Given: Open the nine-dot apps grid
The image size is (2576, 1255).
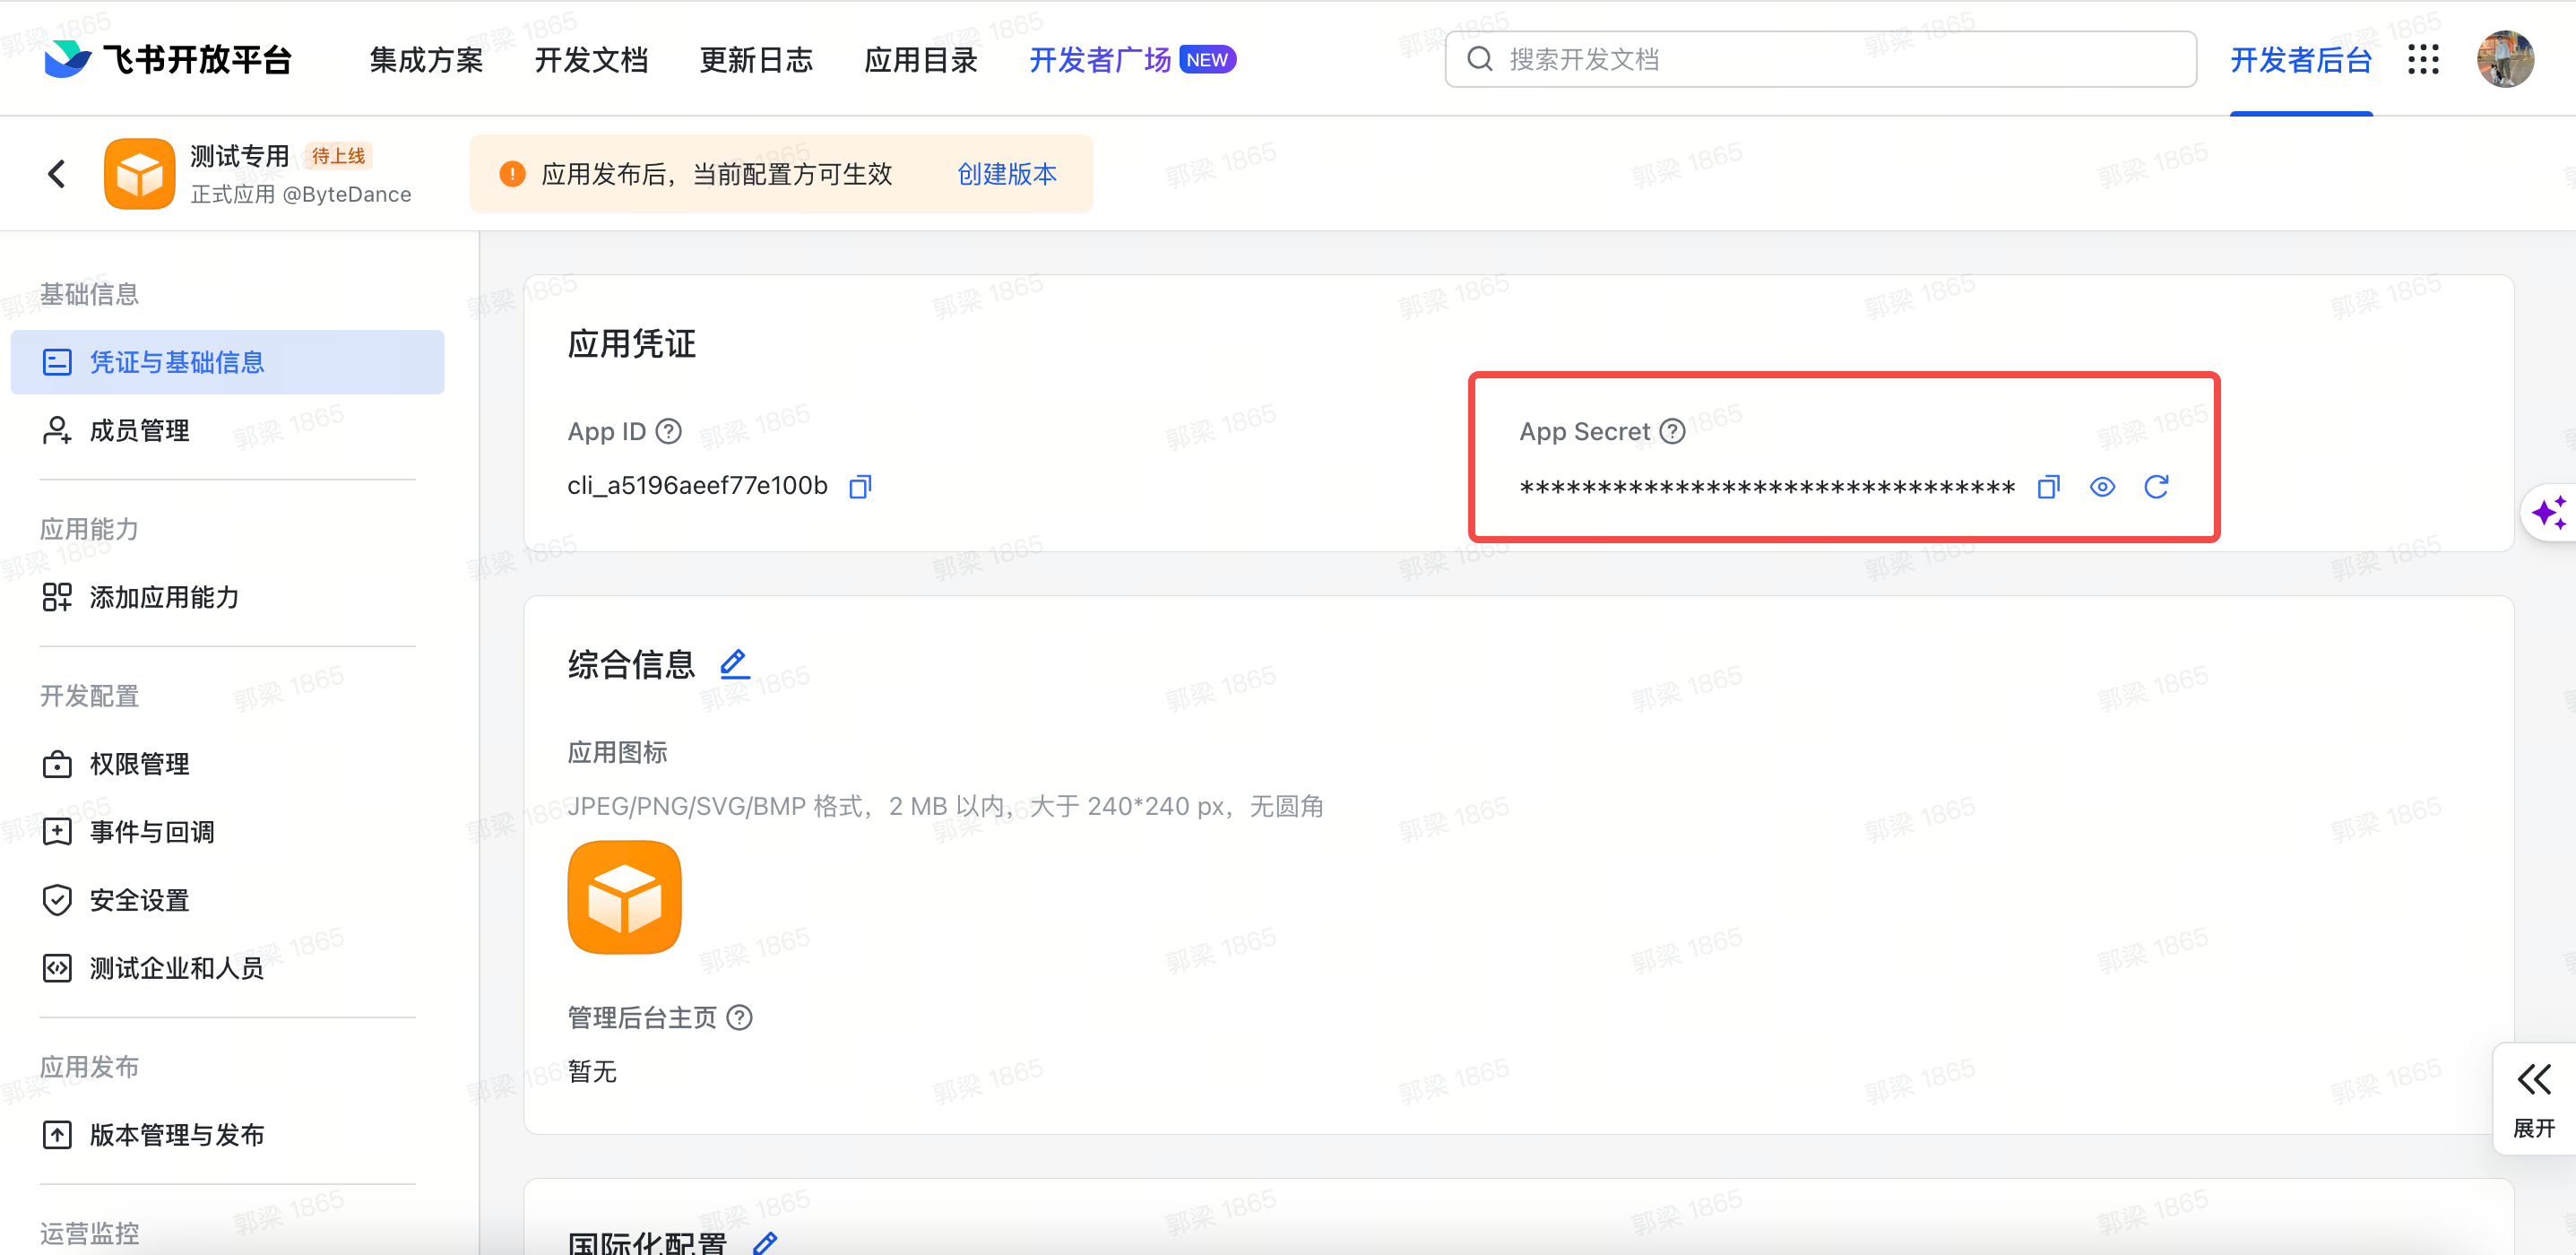Looking at the screenshot, I should (2423, 59).
